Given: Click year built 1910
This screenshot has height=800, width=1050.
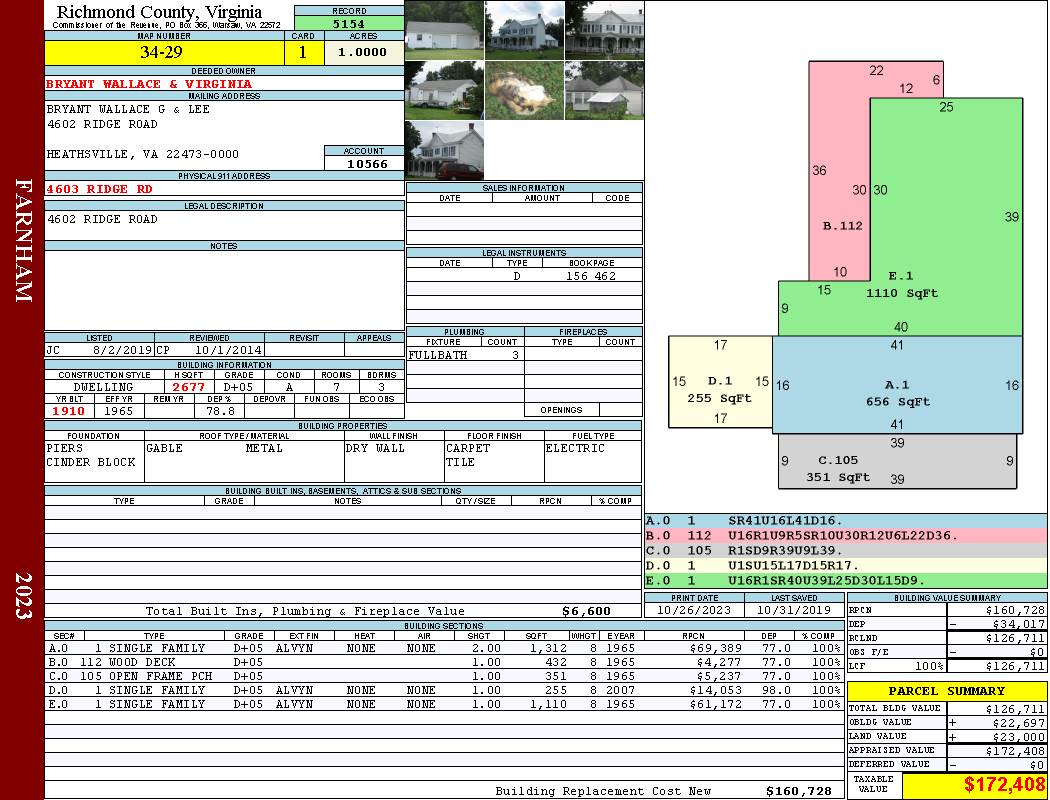Looking at the screenshot, I should 68,411.
